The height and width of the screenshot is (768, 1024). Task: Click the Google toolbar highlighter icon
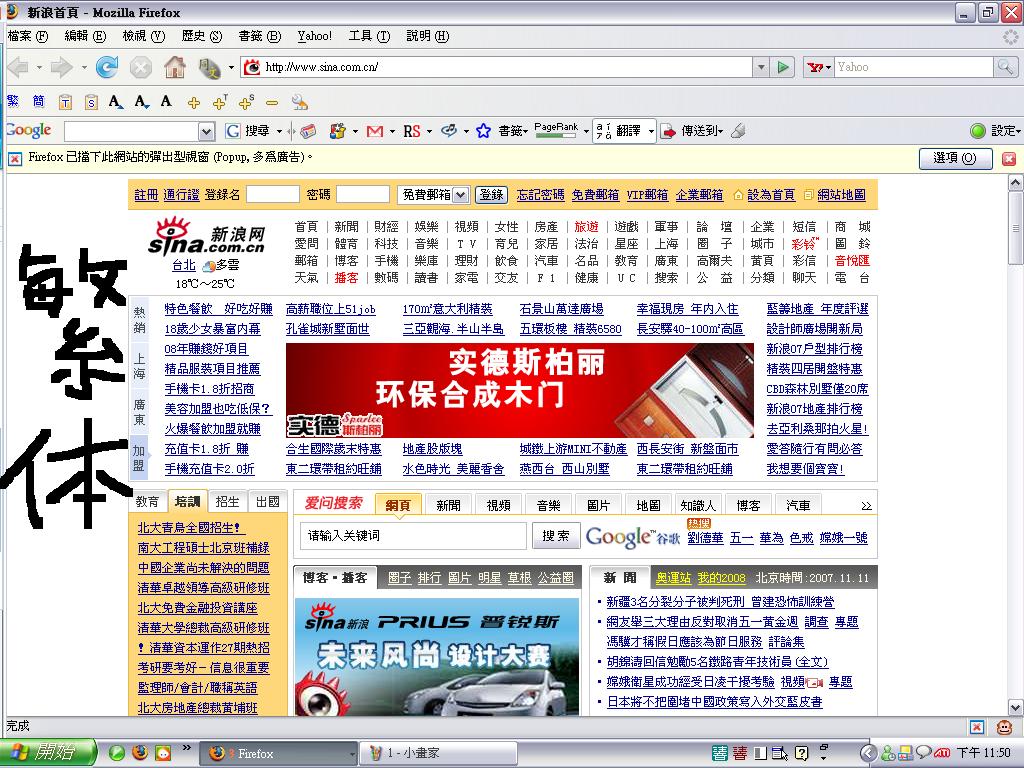738,131
